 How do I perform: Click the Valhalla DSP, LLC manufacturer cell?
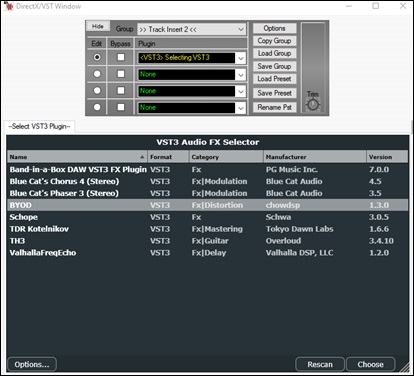point(299,253)
